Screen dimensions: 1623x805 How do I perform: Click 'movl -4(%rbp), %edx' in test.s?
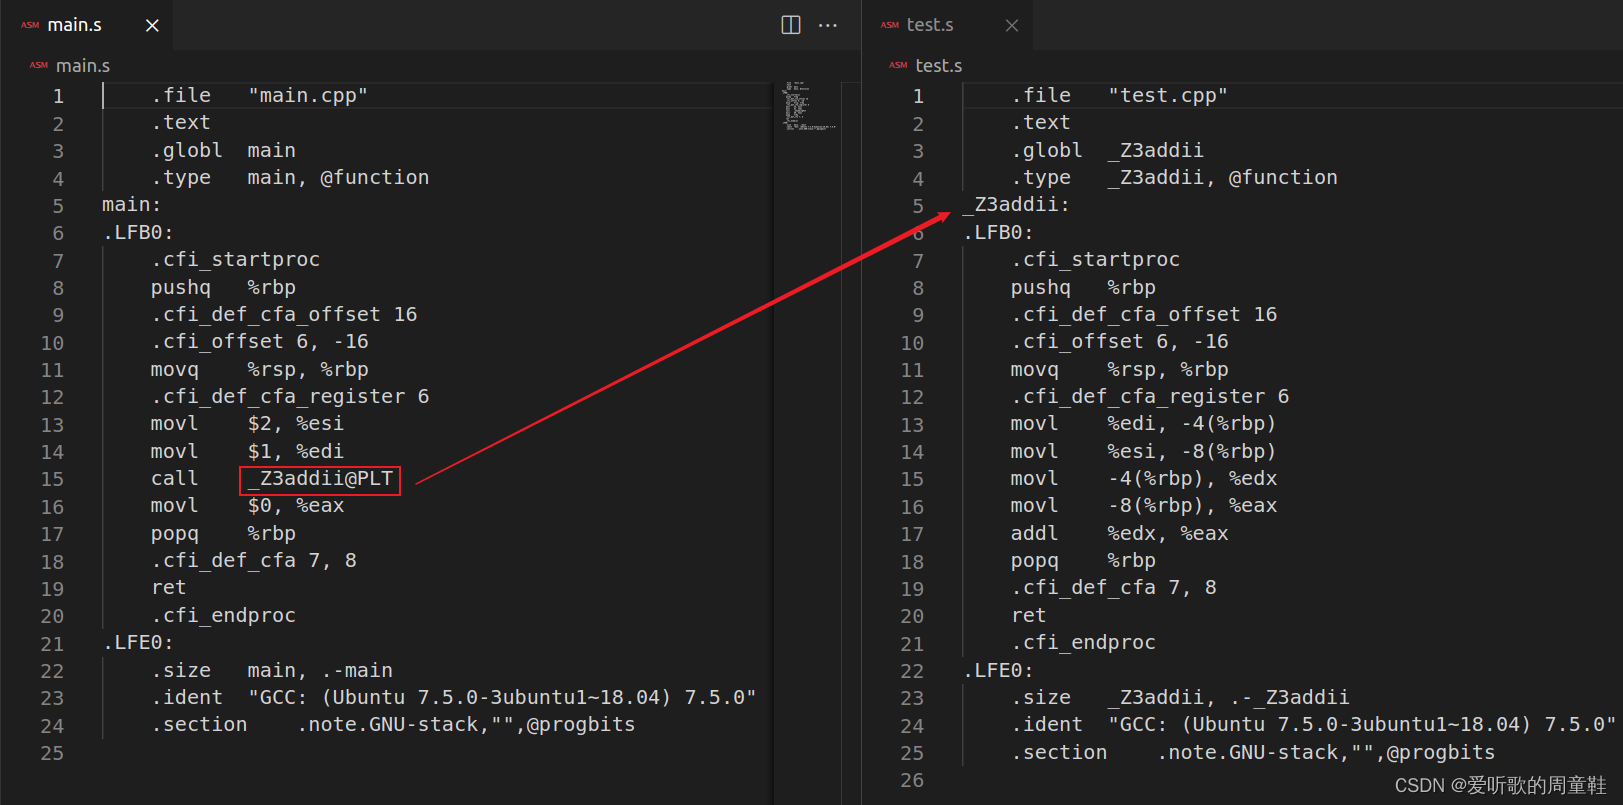1144,478
